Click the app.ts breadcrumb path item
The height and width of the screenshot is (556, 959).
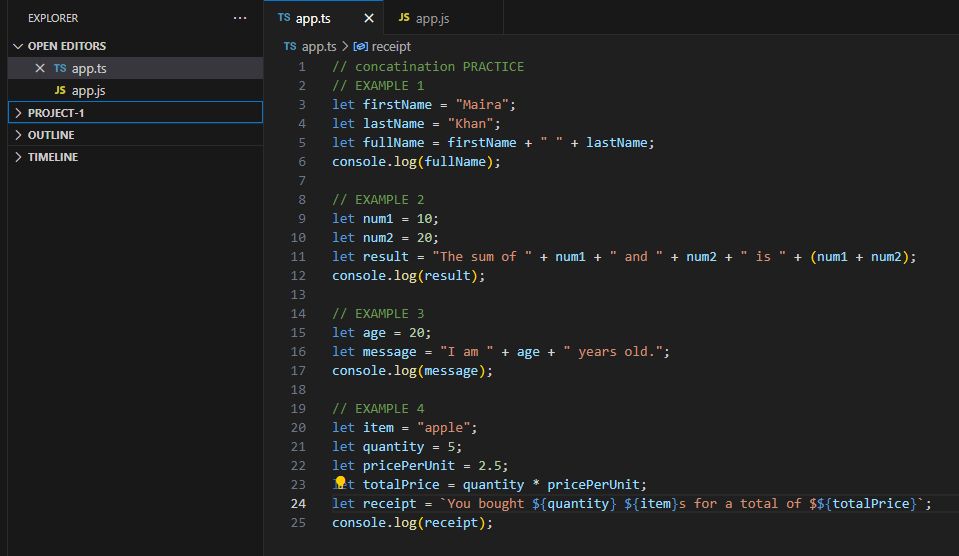click(x=319, y=46)
